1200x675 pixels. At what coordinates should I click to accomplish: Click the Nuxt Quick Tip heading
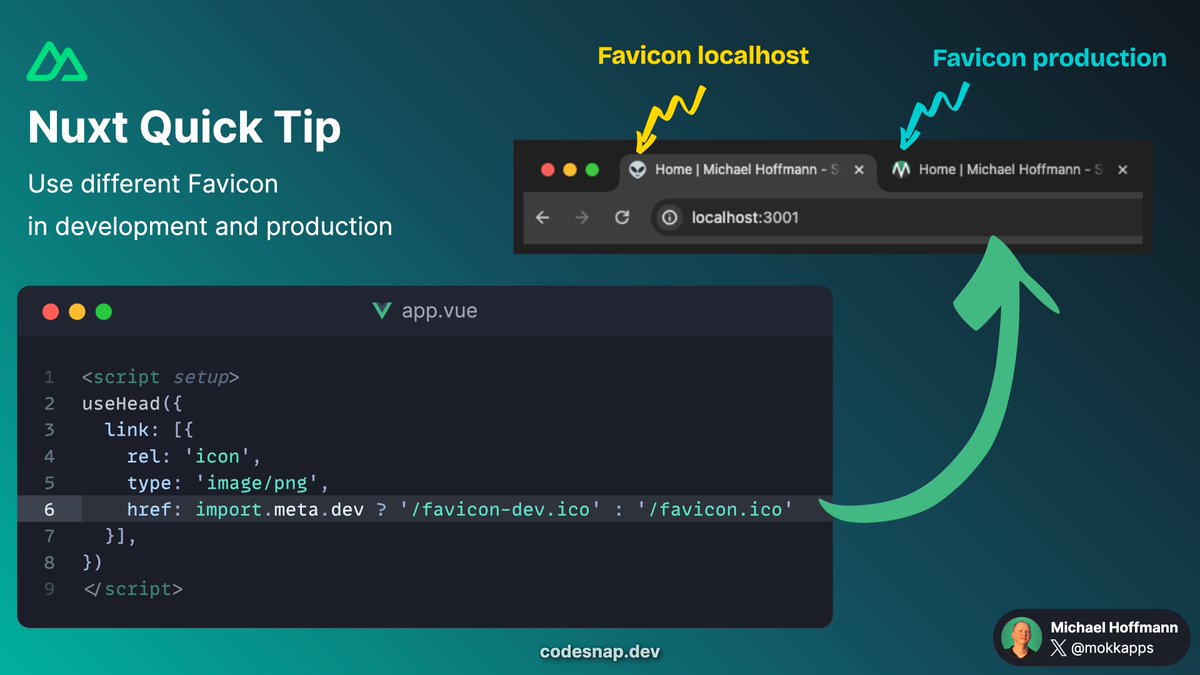(184, 128)
